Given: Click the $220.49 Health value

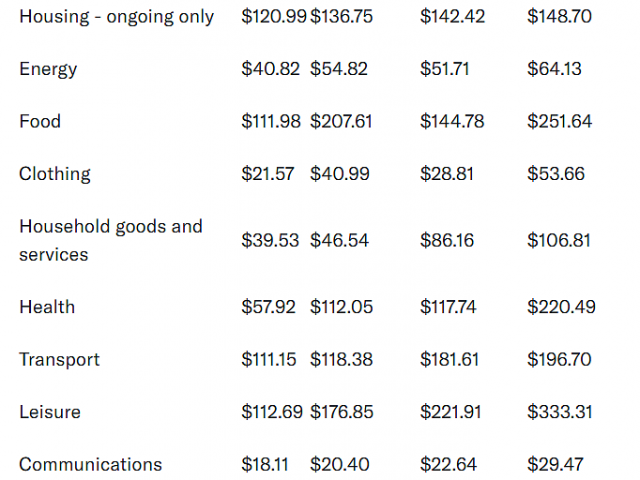Looking at the screenshot, I should [x=561, y=307].
